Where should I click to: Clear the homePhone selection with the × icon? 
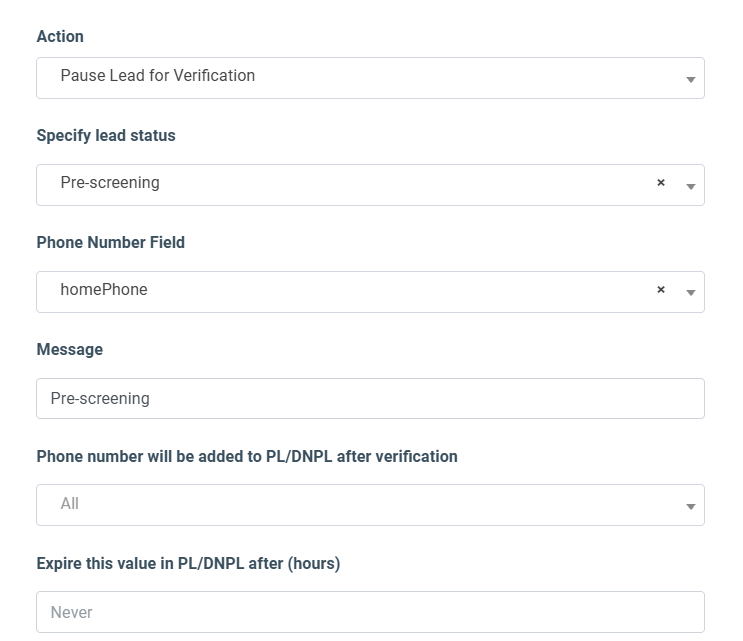[x=660, y=290]
